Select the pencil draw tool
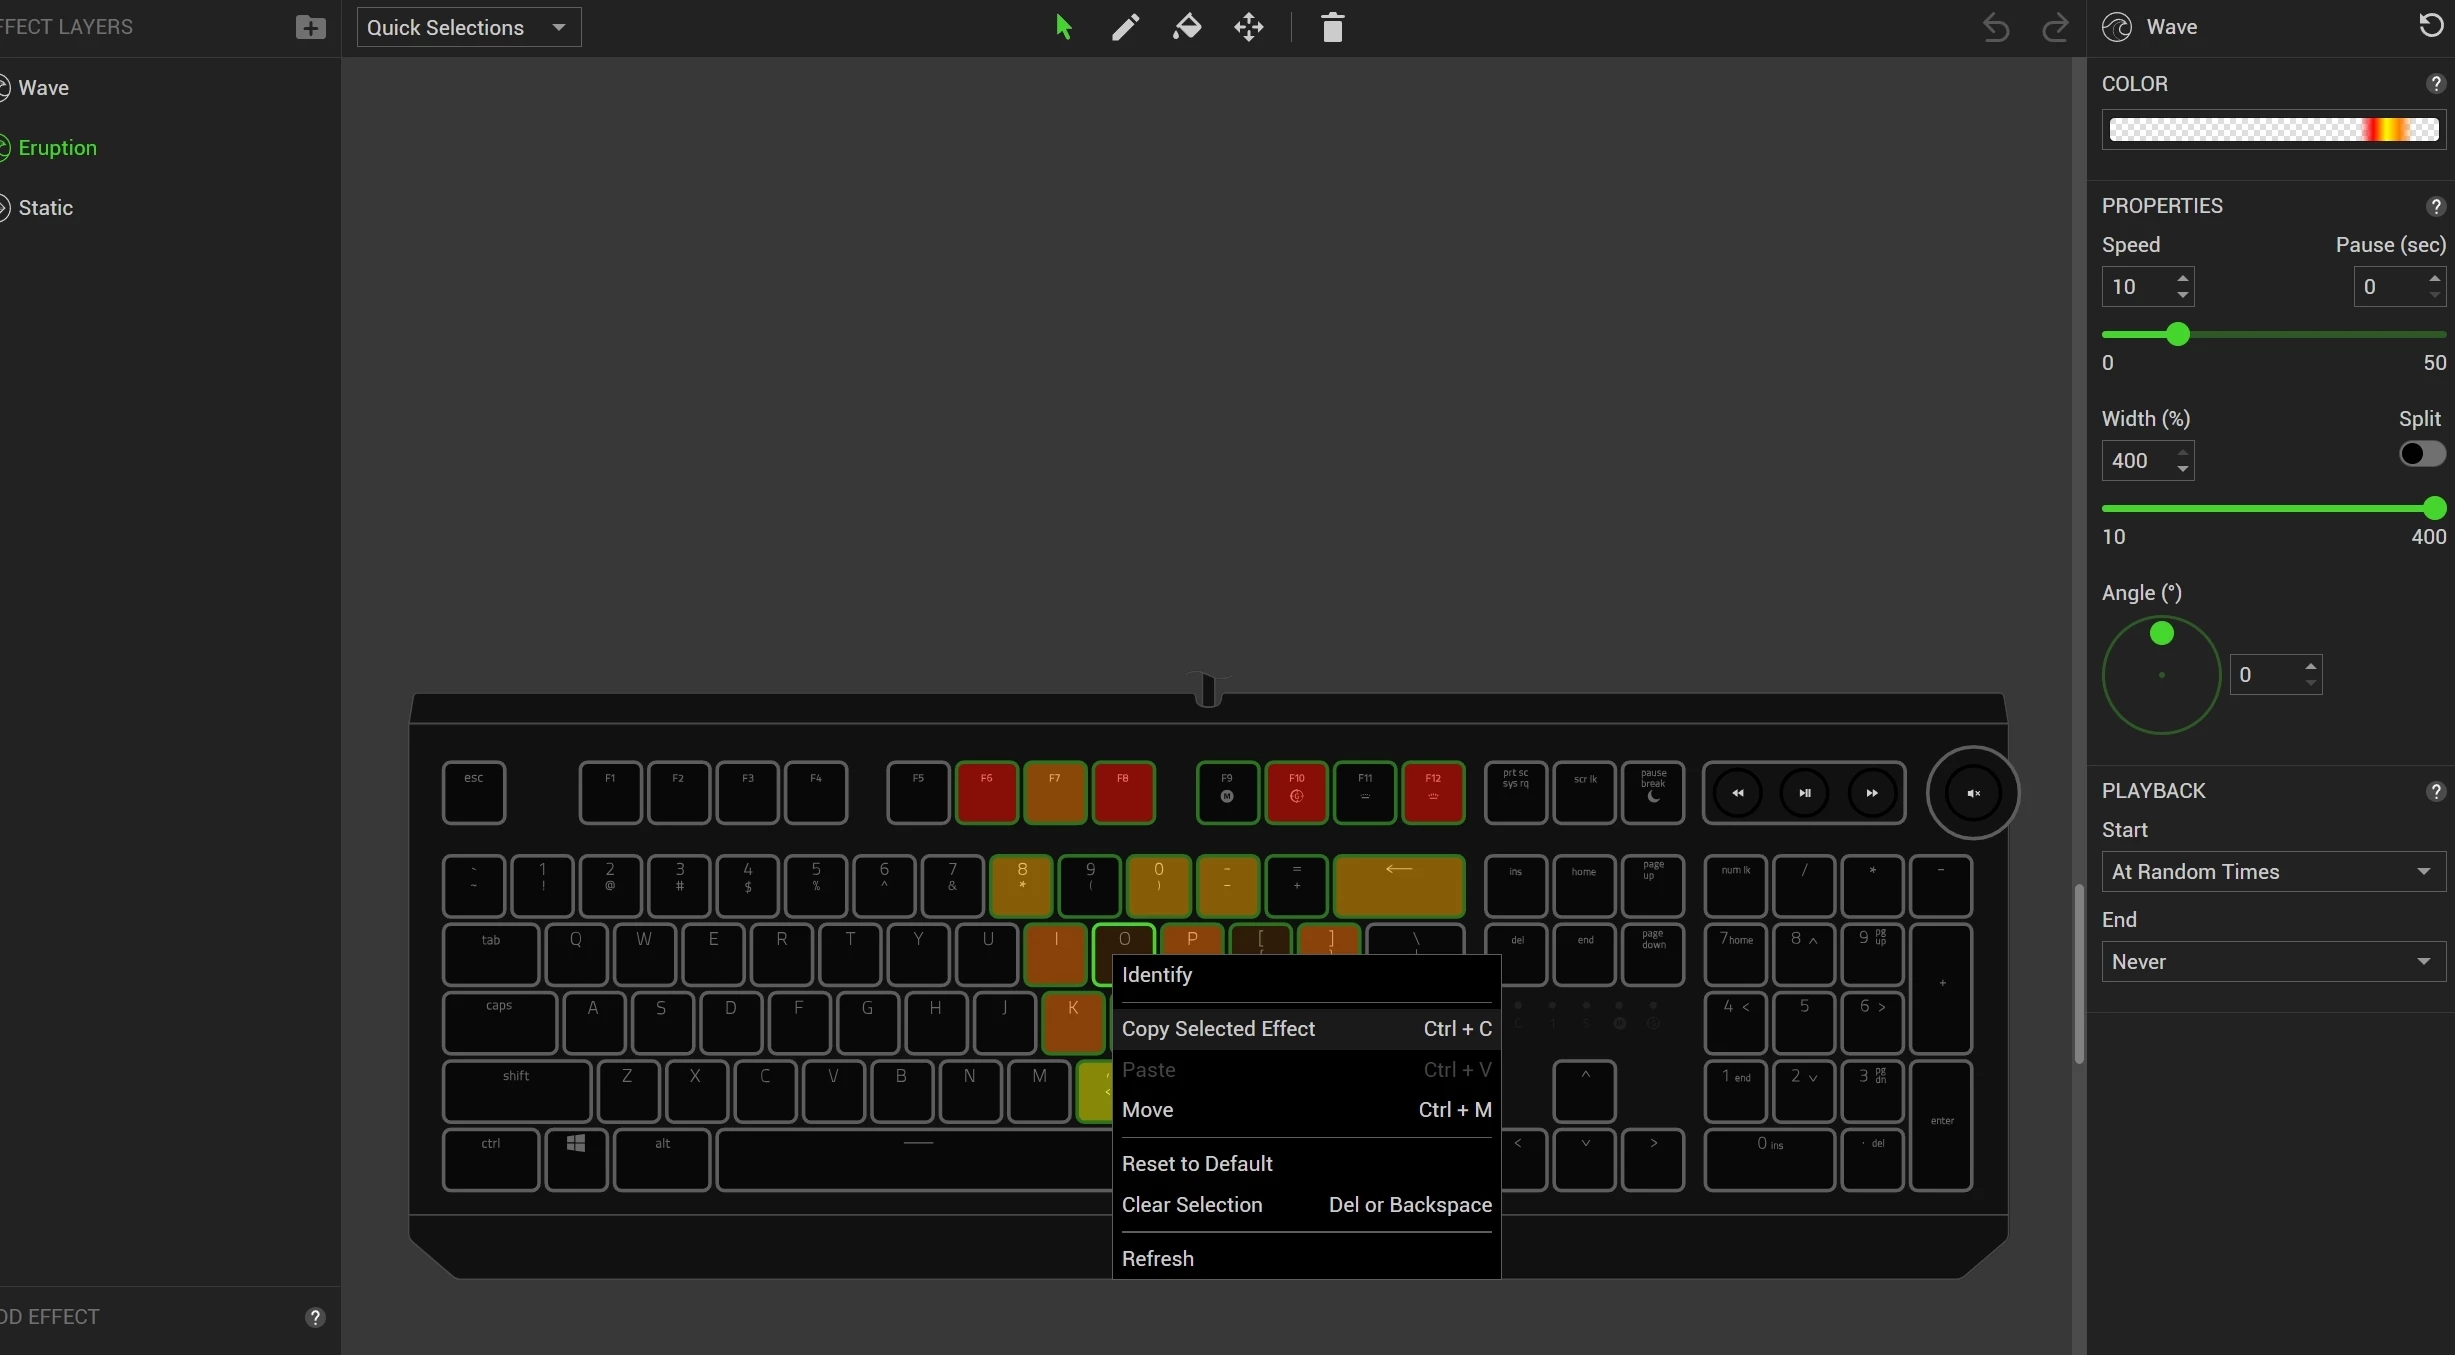 click(1125, 27)
